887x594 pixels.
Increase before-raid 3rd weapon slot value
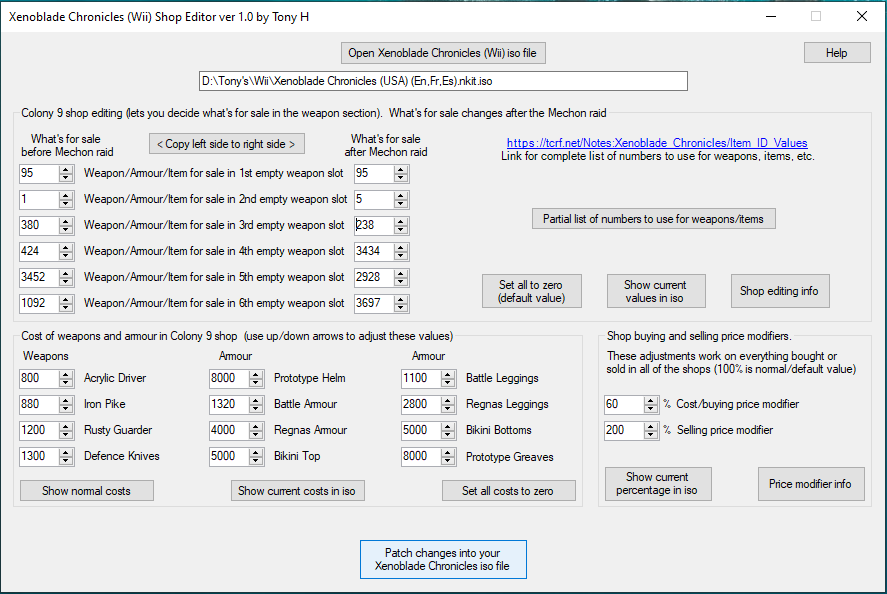(x=66, y=222)
